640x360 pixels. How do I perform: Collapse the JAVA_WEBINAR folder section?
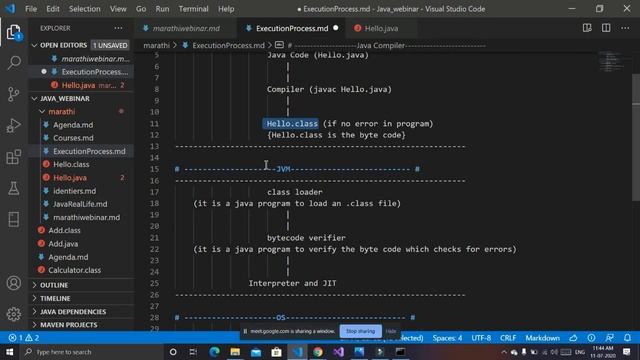[81, 98]
